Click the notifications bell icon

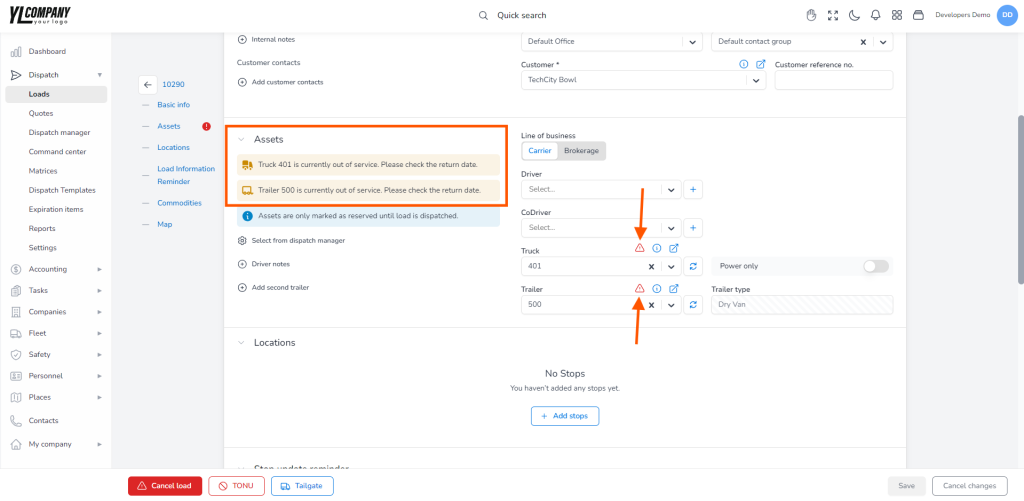(x=875, y=15)
